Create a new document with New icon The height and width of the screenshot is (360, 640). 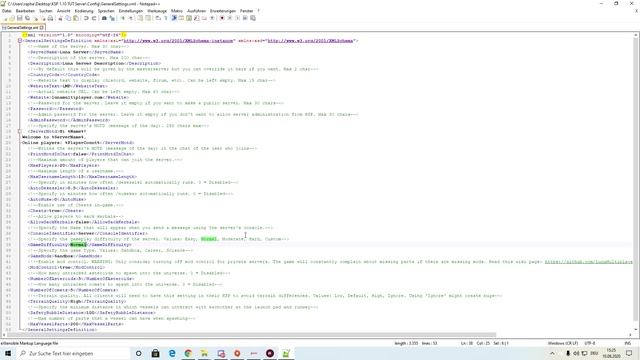(x=4, y=18)
